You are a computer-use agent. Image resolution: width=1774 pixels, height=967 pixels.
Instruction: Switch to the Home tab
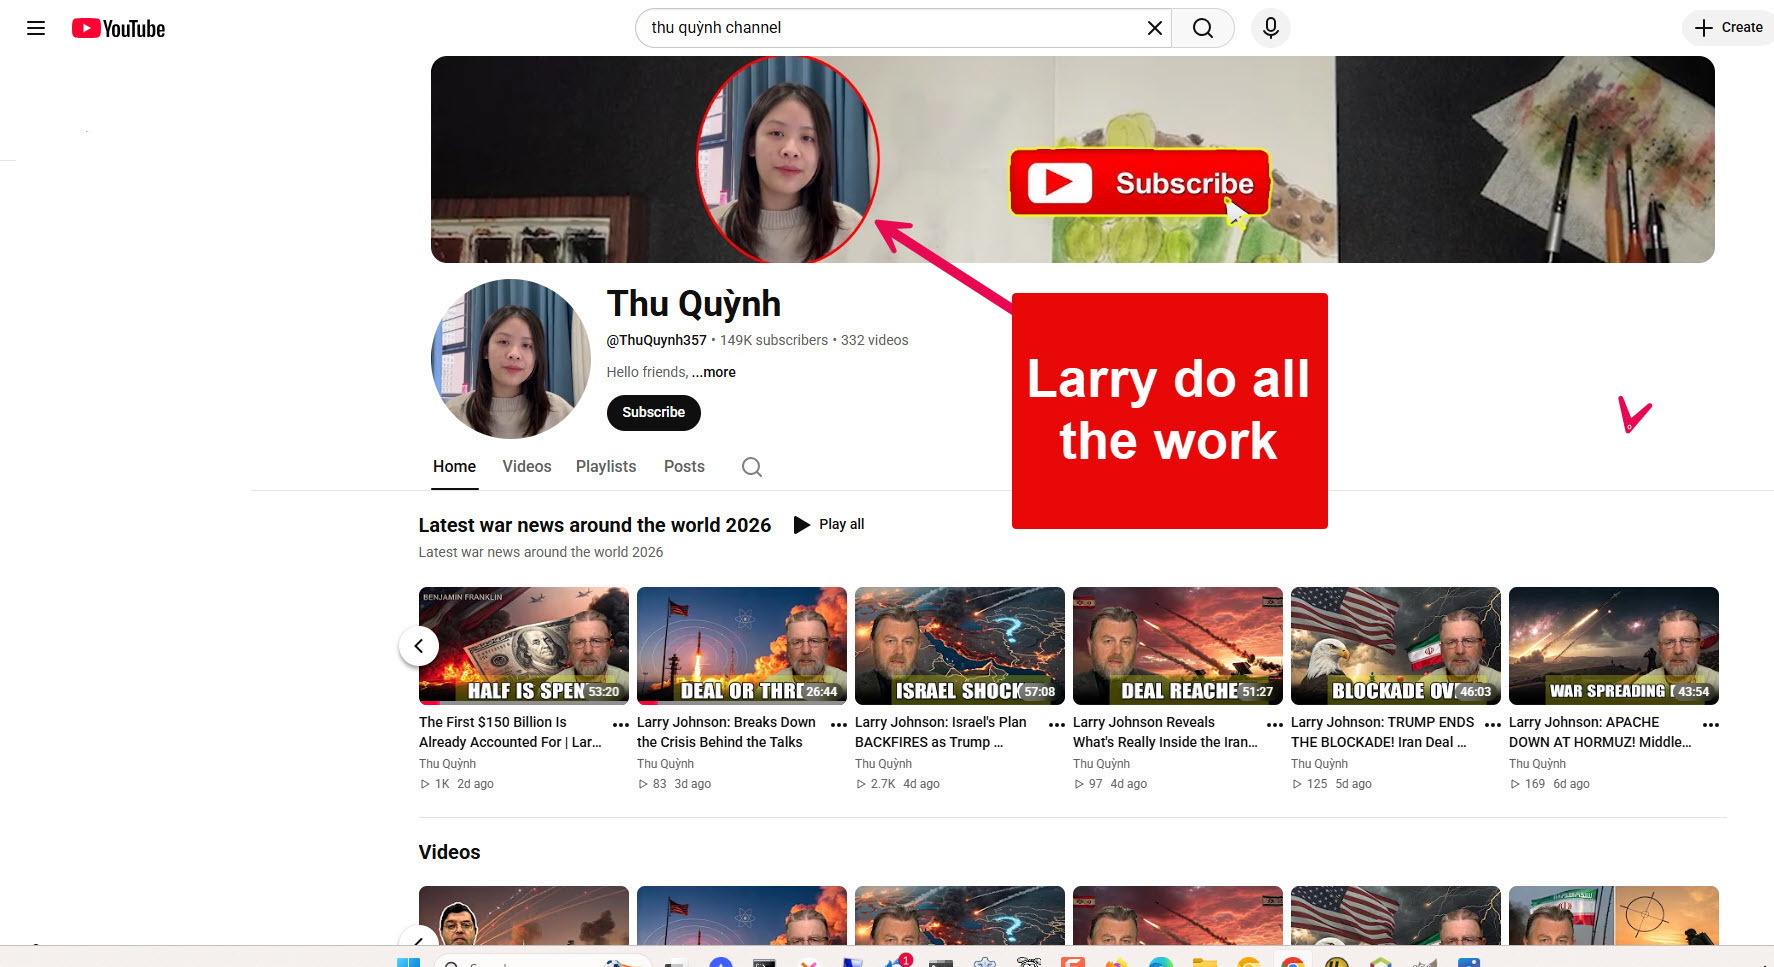point(454,467)
